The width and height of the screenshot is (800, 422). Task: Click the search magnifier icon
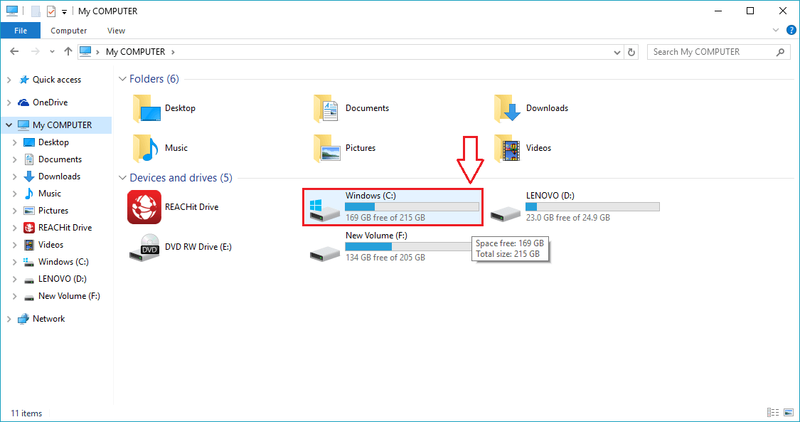click(x=780, y=52)
